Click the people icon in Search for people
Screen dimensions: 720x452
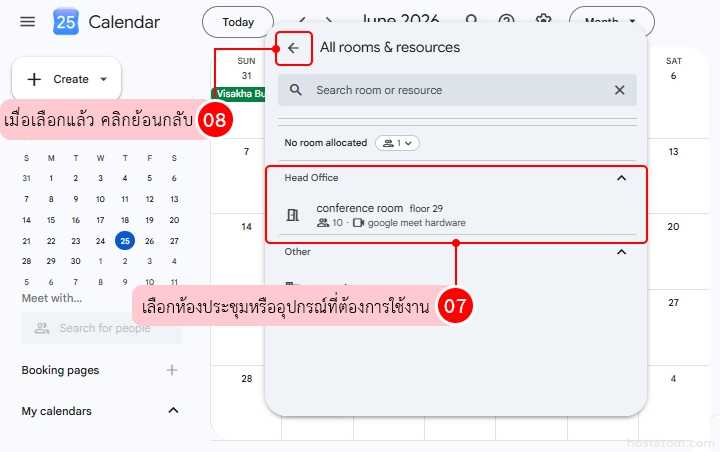[x=42, y=328]
